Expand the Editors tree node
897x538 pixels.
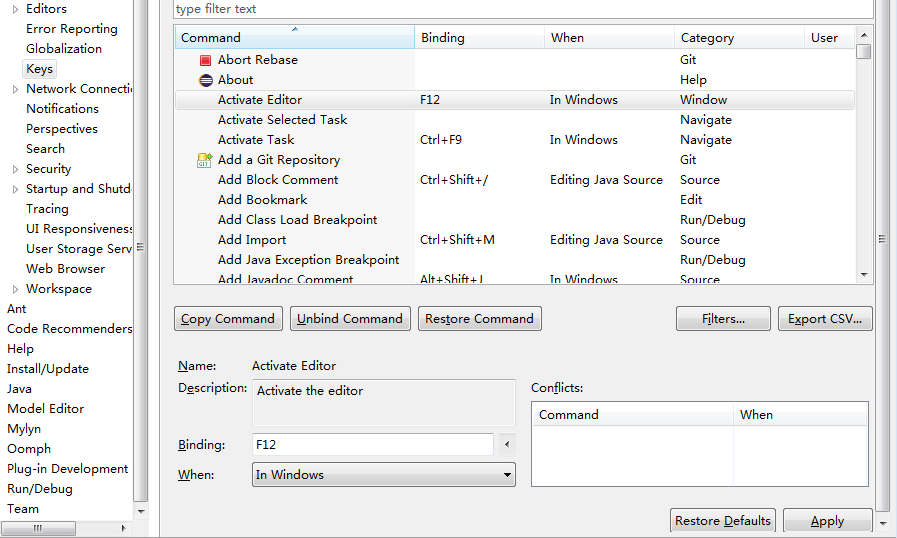coord(15,9)
